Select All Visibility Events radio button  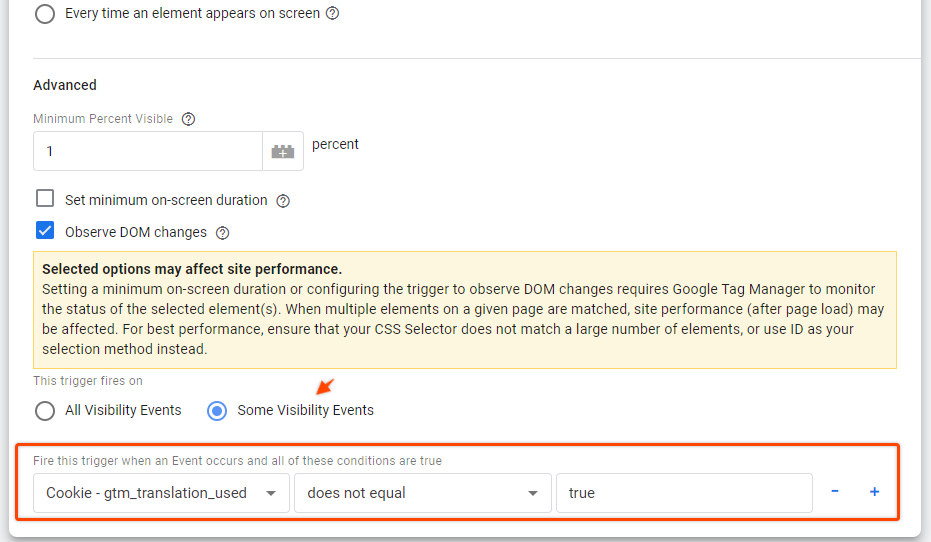coord(45,411)
